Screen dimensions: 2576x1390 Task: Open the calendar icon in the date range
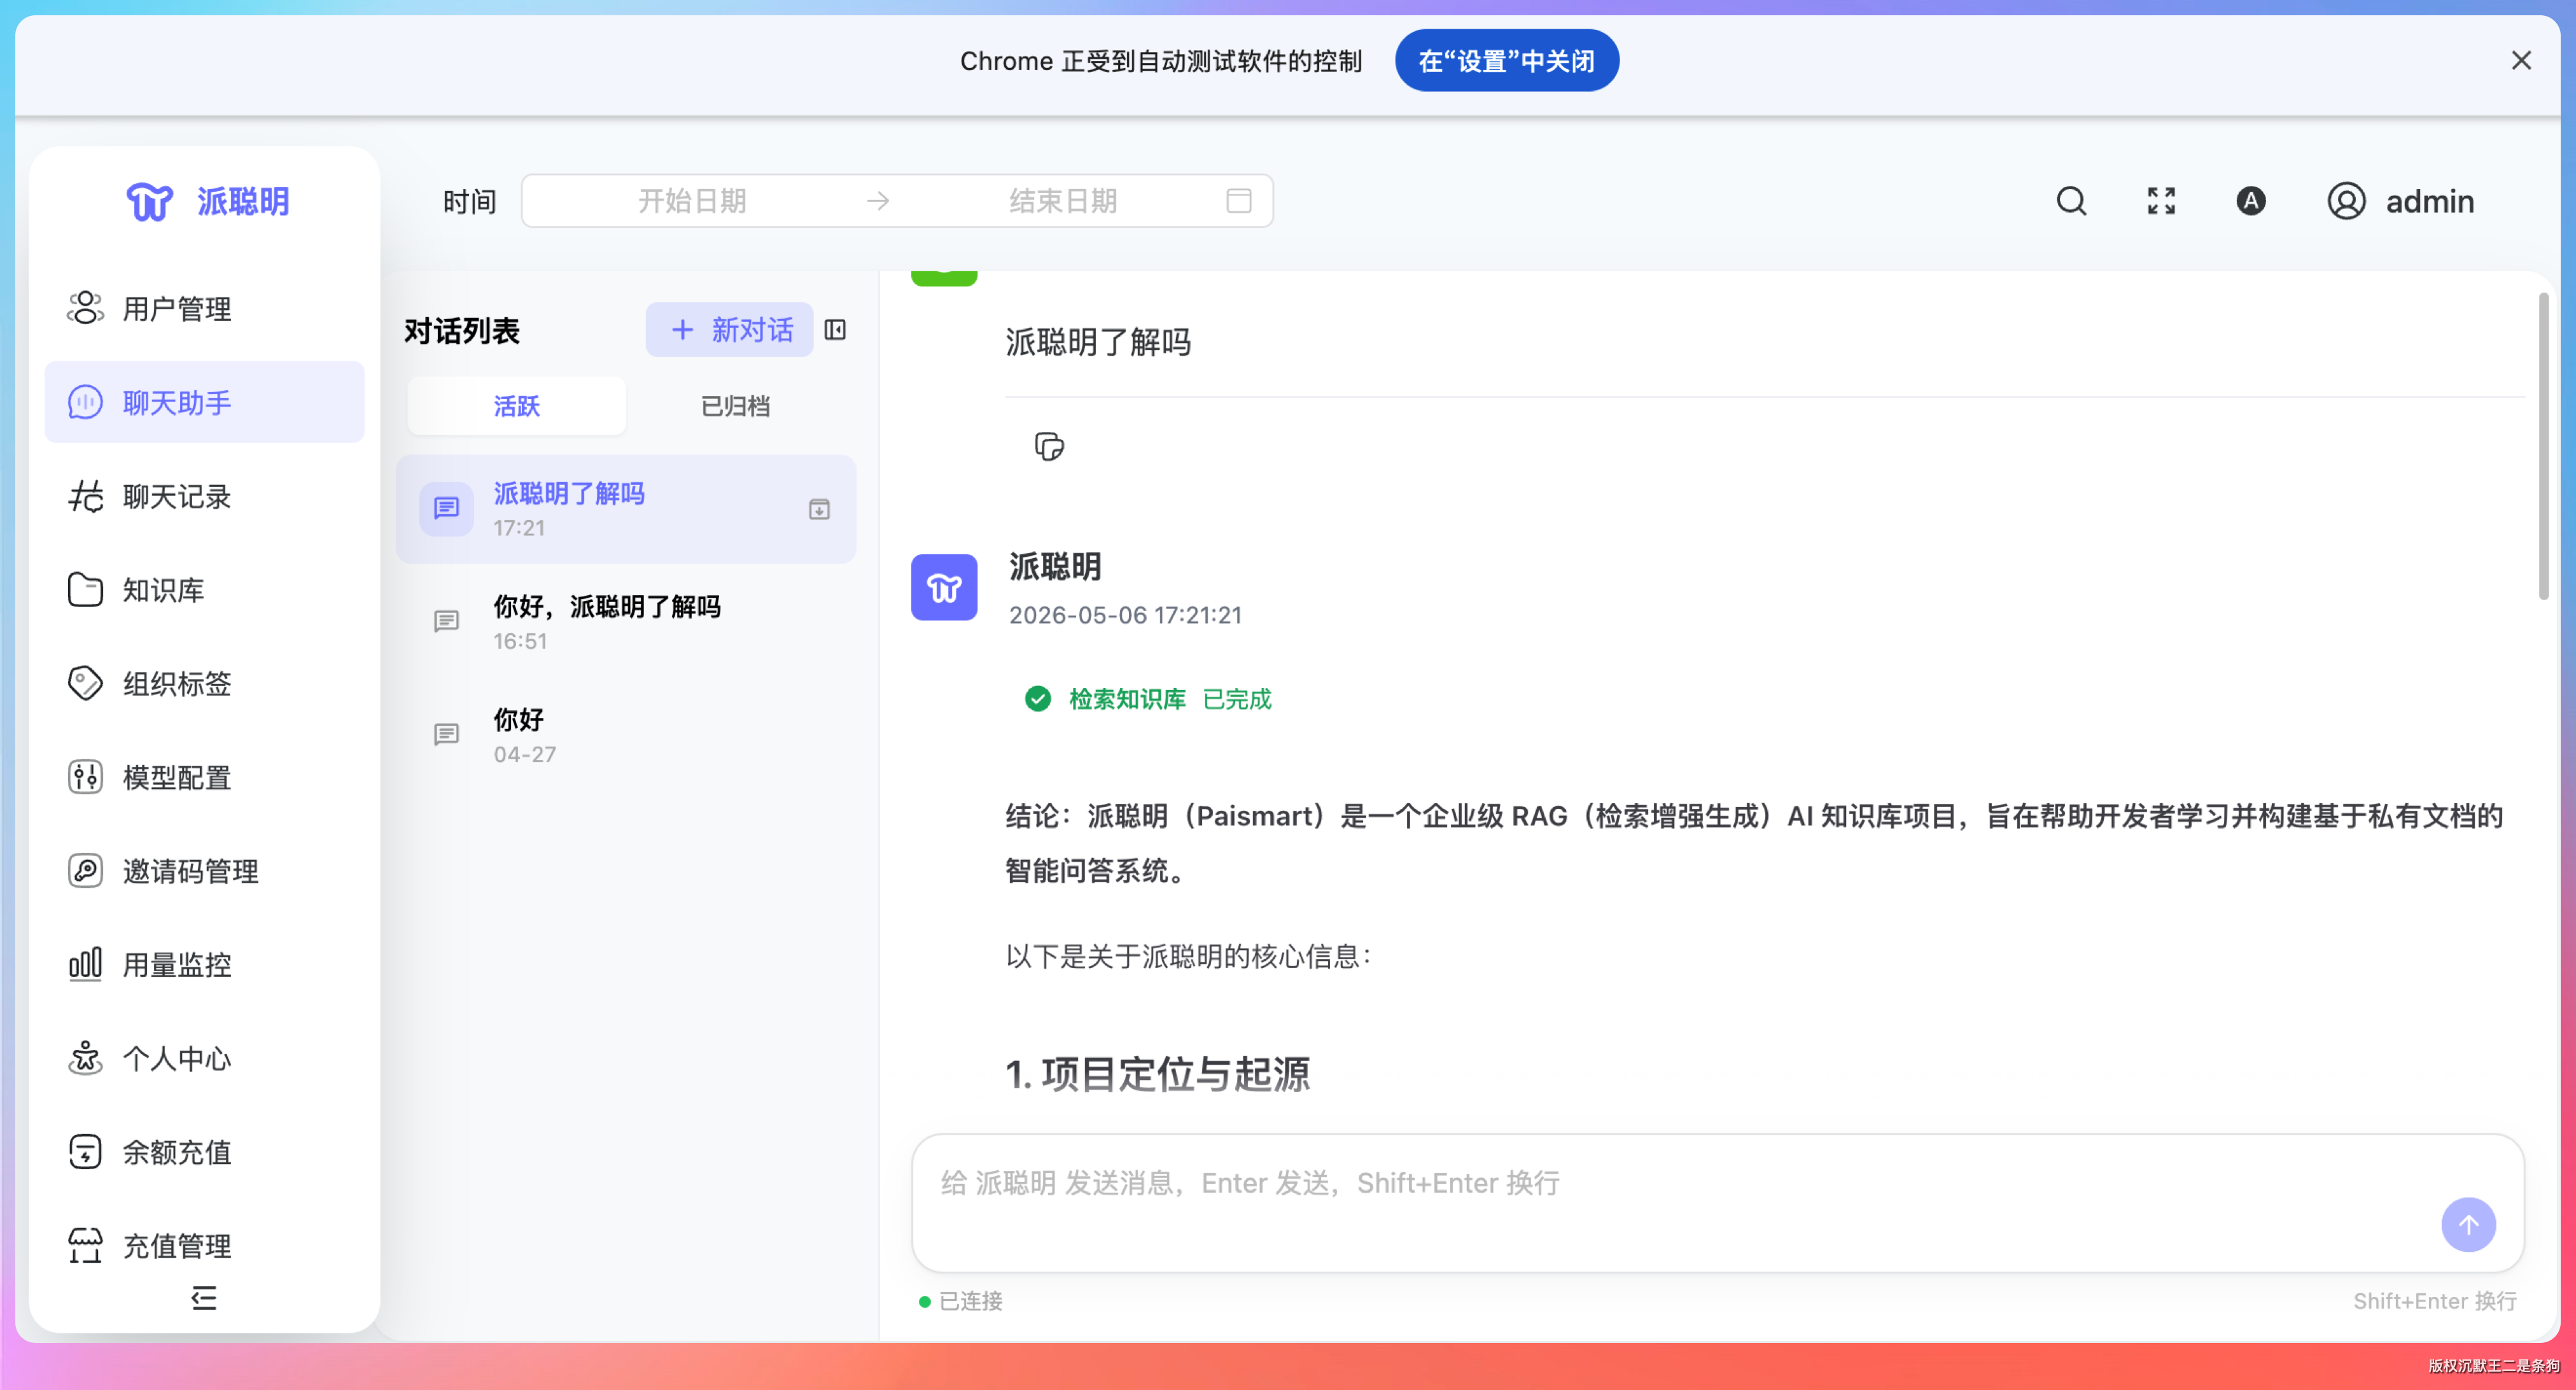click(1239, 201)
